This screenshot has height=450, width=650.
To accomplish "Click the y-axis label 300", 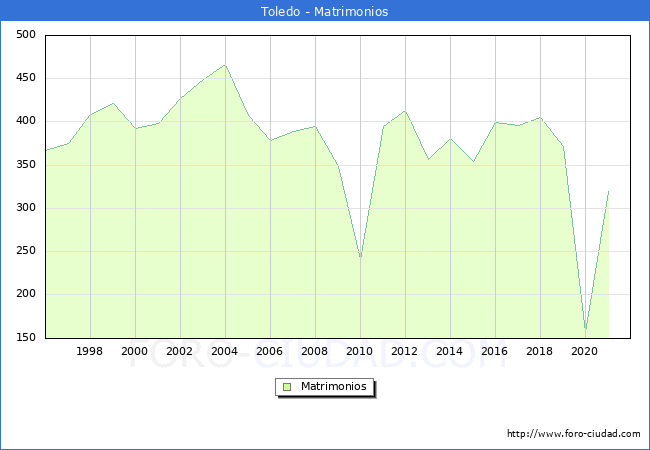I will click(26, 208).
